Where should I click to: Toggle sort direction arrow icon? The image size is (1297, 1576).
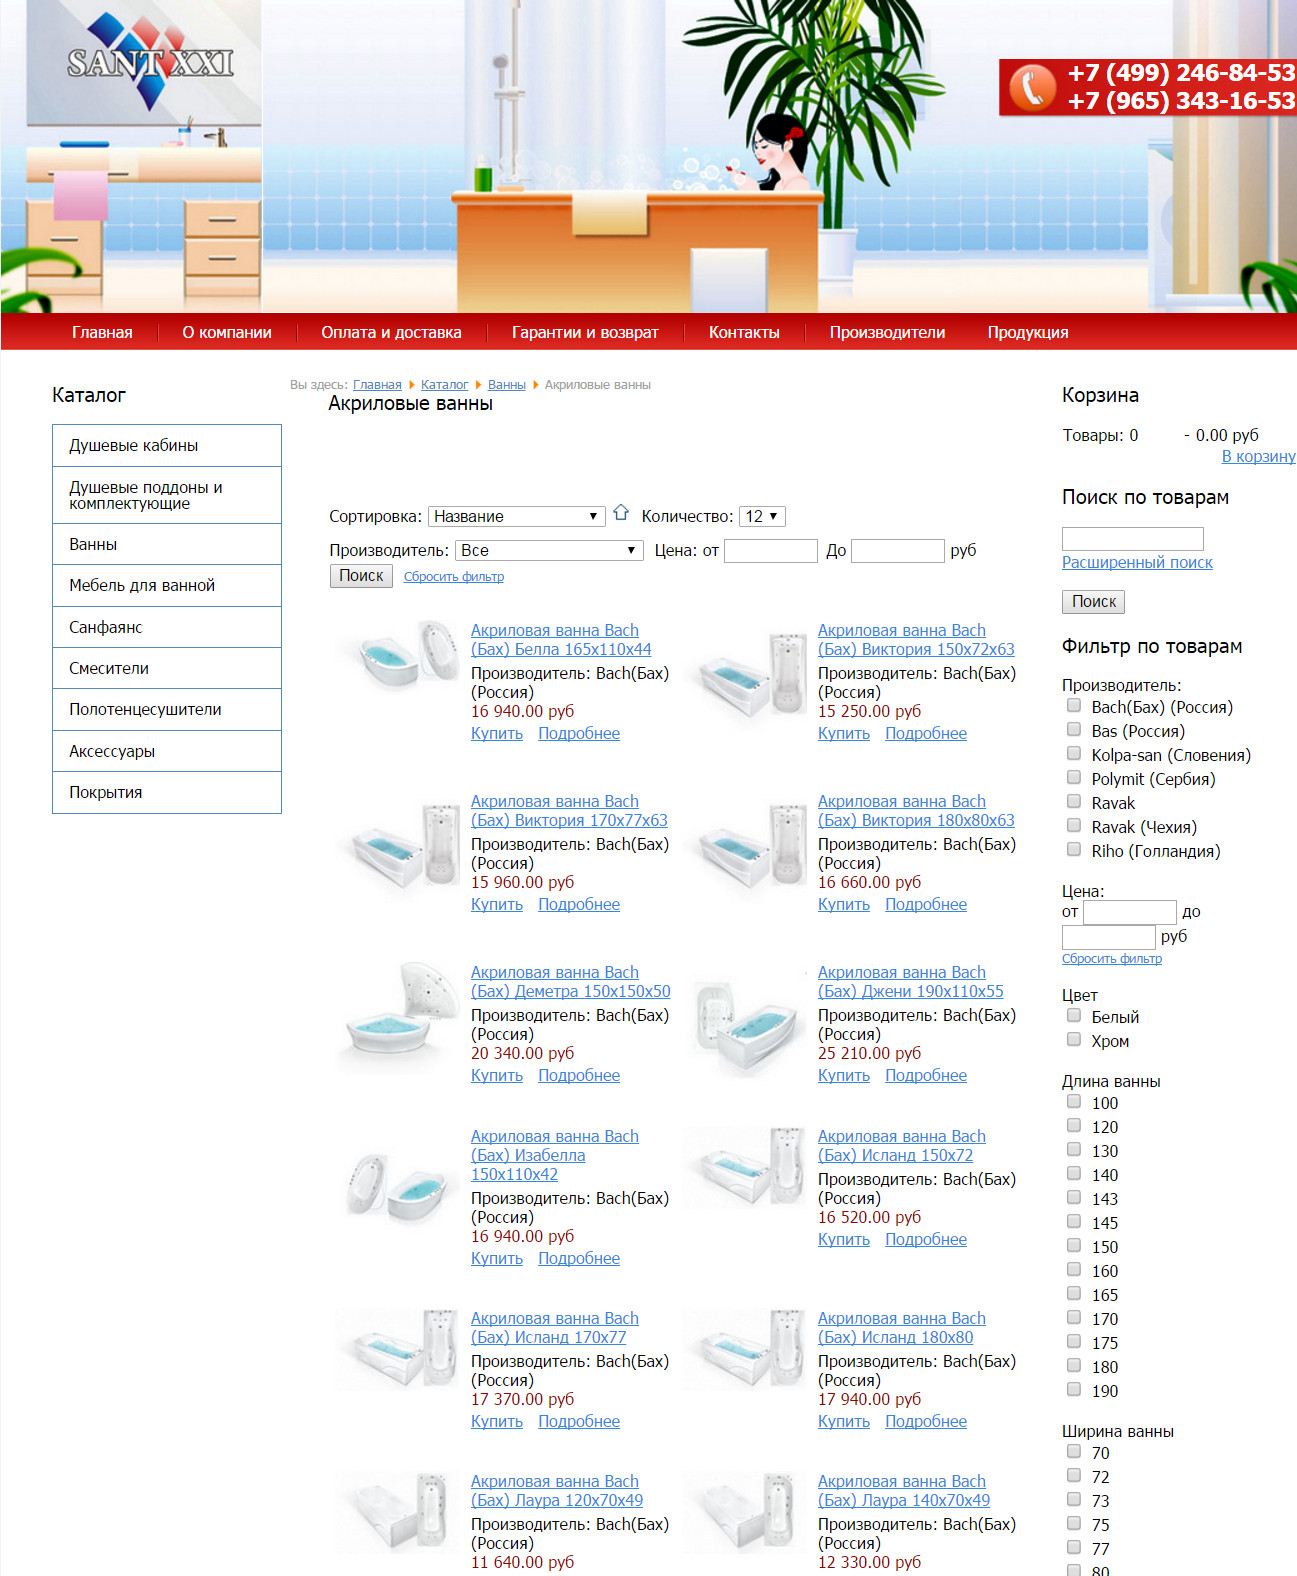coord(621,513)
